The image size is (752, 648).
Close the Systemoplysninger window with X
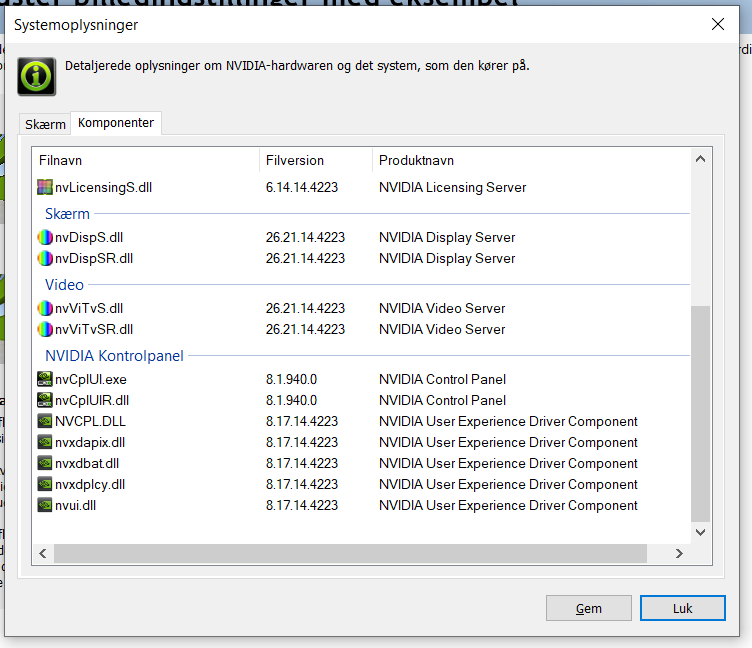click(x=718, y=24)
